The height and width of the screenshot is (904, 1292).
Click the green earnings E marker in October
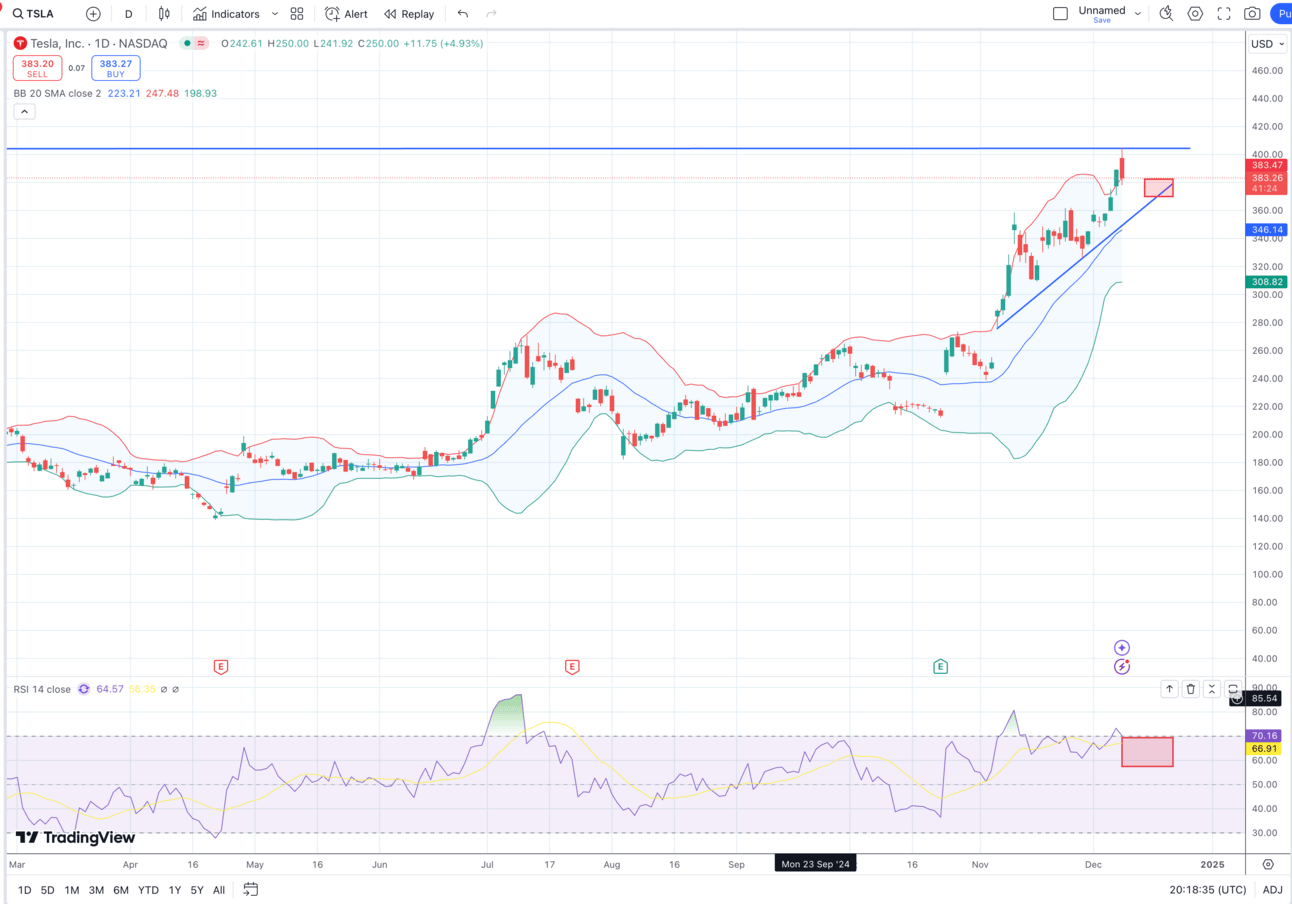click(x=940, y=667)
